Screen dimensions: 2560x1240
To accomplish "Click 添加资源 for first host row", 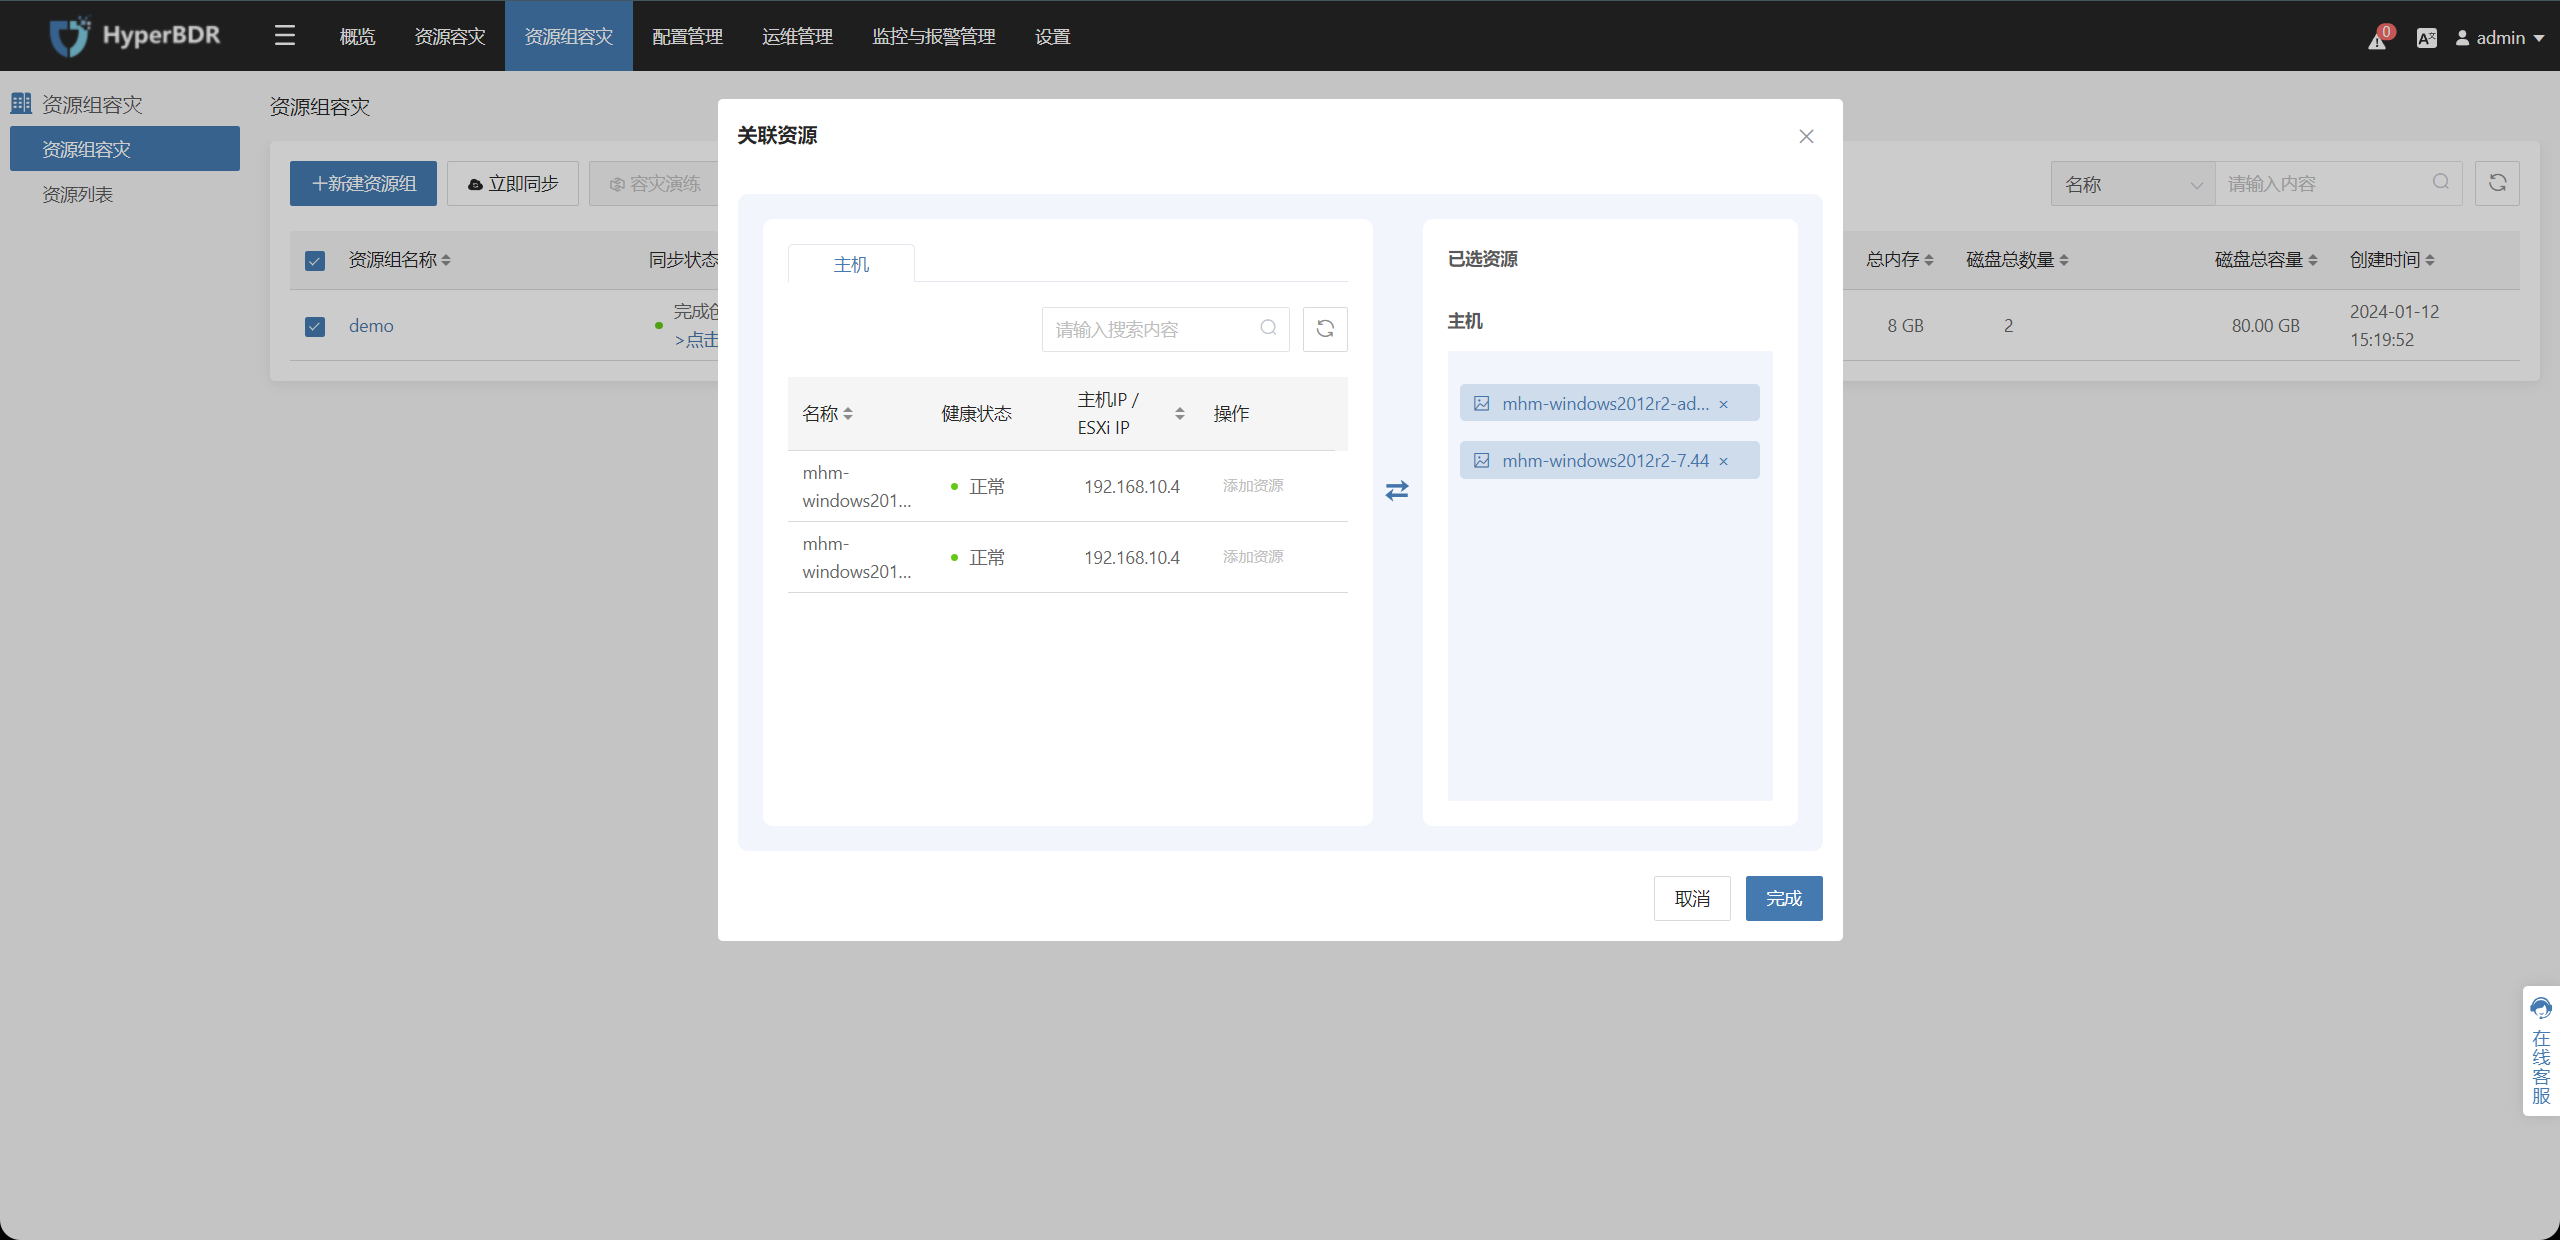I will [1253, 486].
